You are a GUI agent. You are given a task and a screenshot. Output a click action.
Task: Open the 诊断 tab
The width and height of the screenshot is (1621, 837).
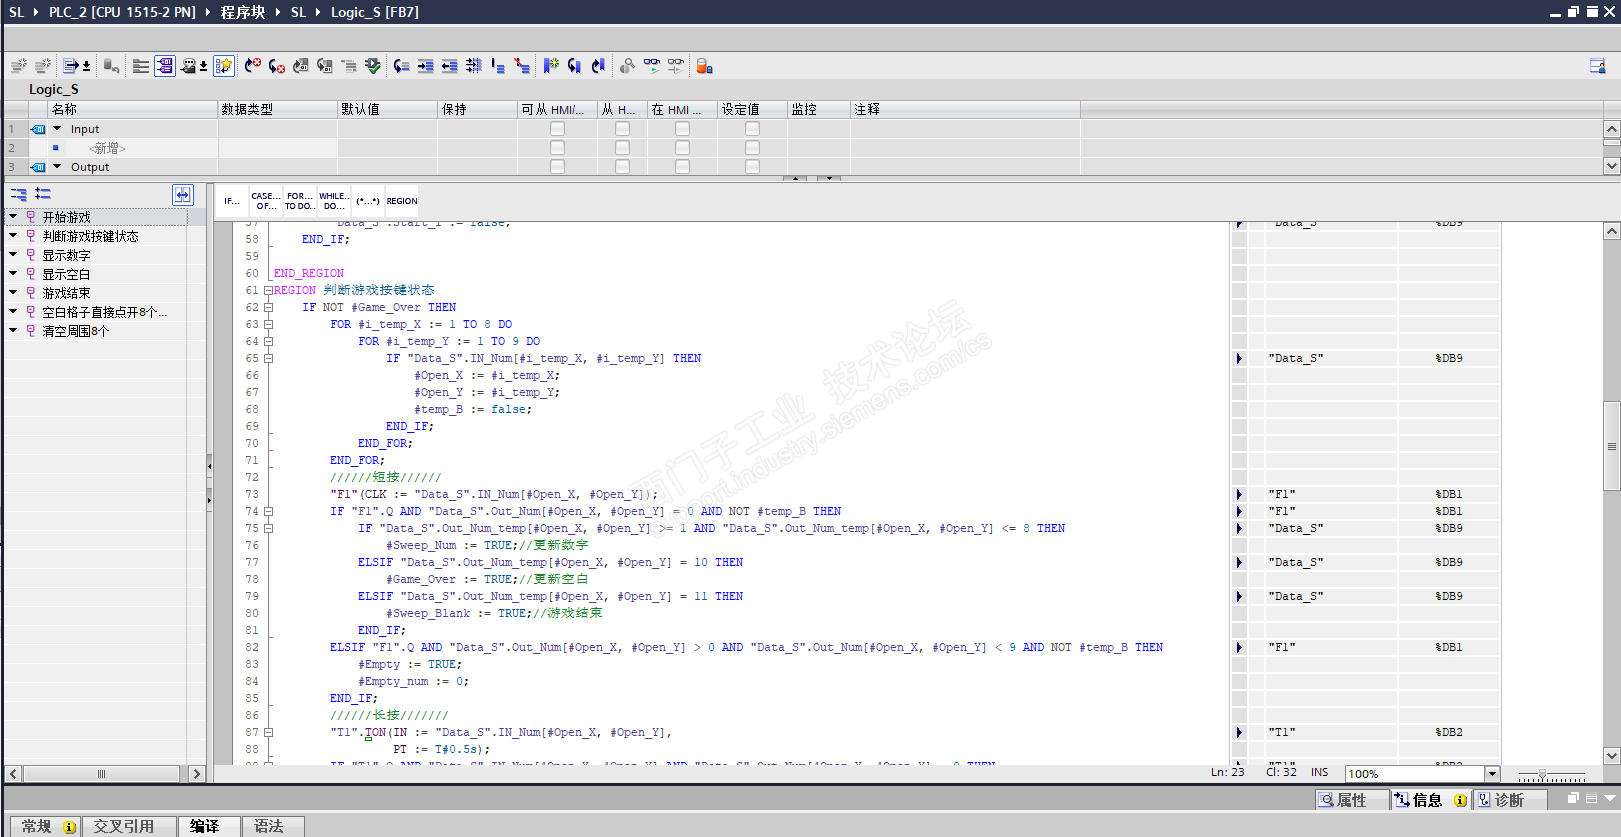(x=1509, y=800)
